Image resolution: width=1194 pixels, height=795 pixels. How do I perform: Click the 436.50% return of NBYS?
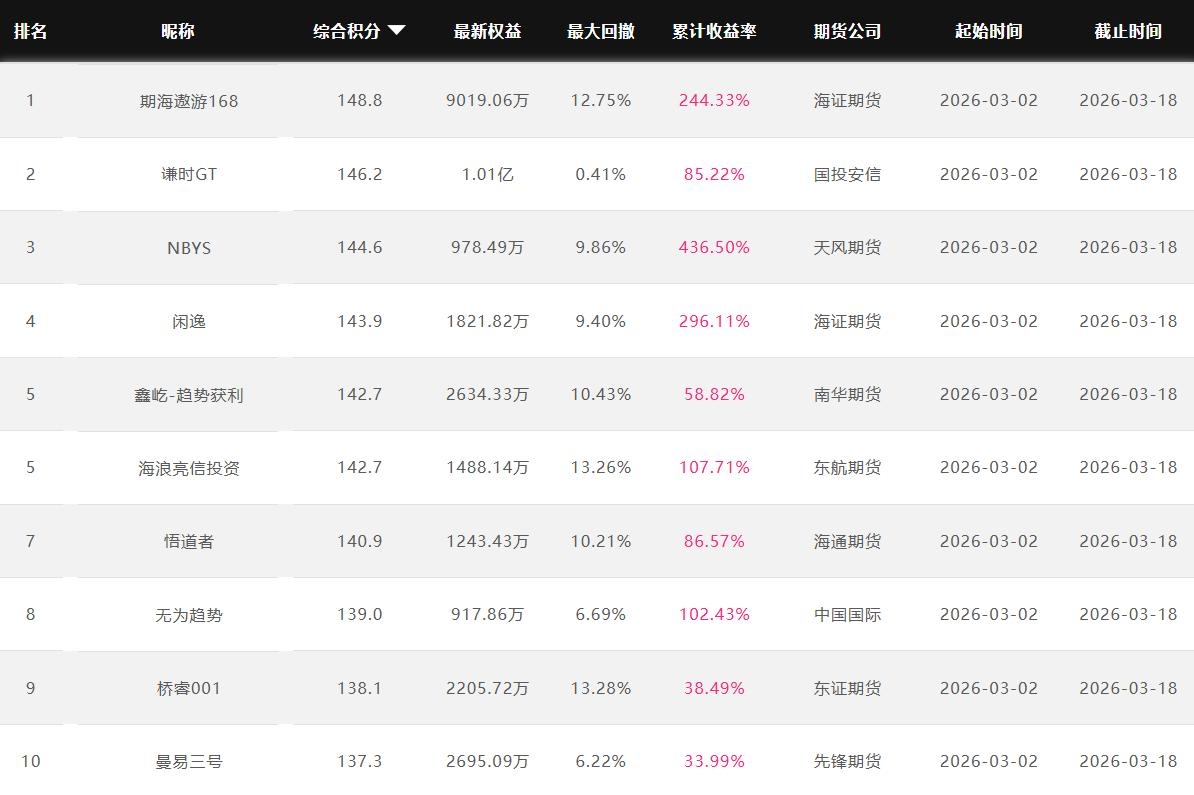click(x=714, y=247)
